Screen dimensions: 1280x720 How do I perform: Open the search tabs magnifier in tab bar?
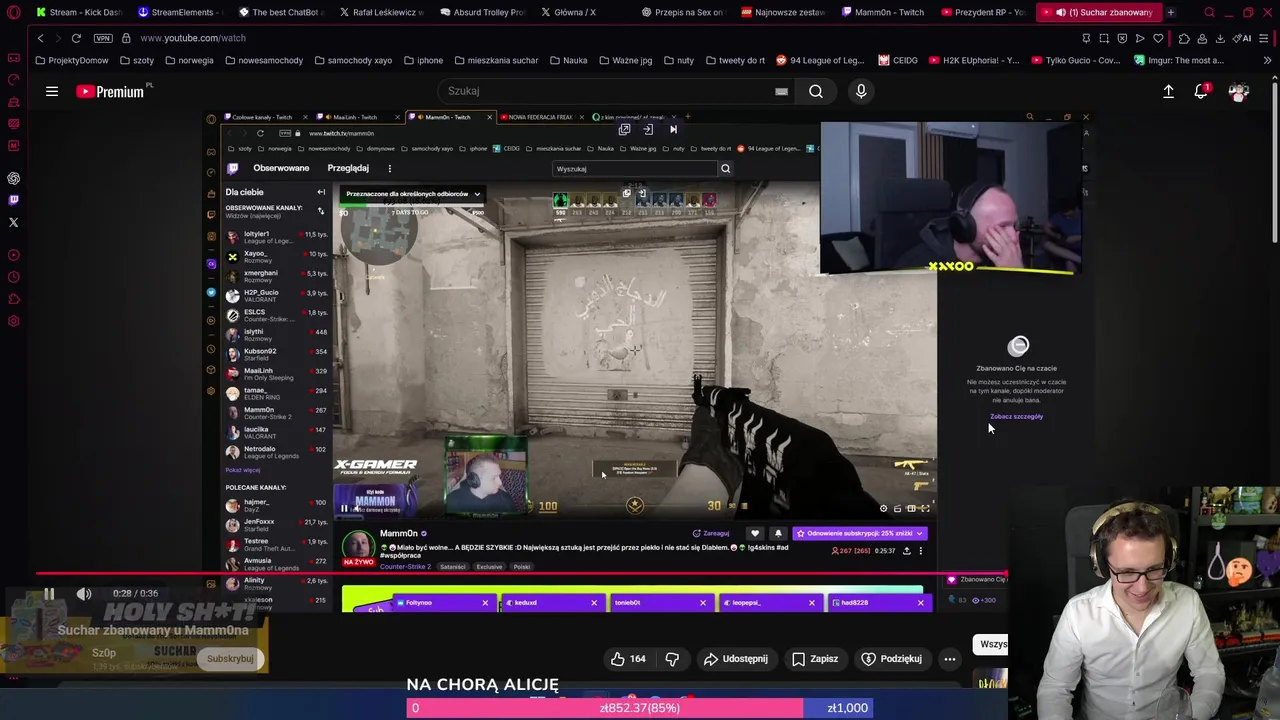pos(1209,12)
